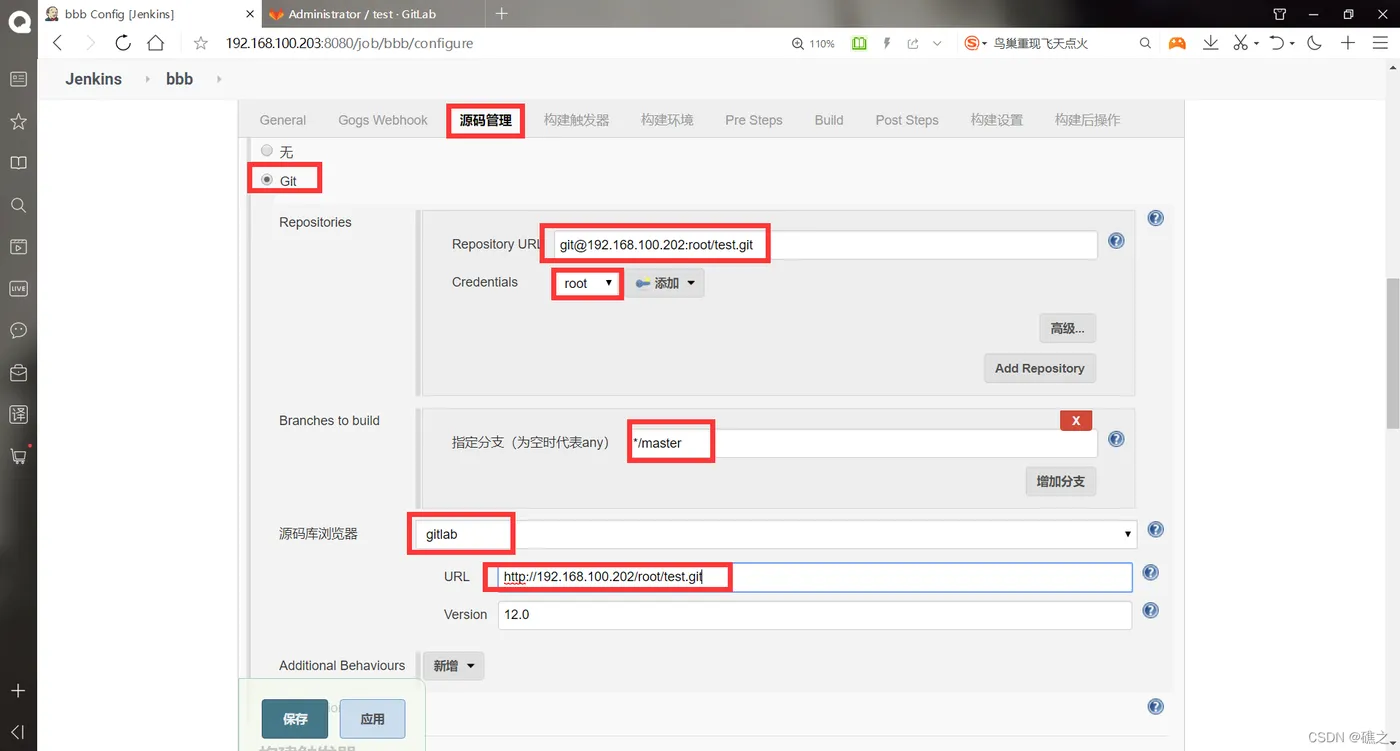Switch to the Build tab
This screenshot has width=1400, height=751.
[x=829, y=120]
